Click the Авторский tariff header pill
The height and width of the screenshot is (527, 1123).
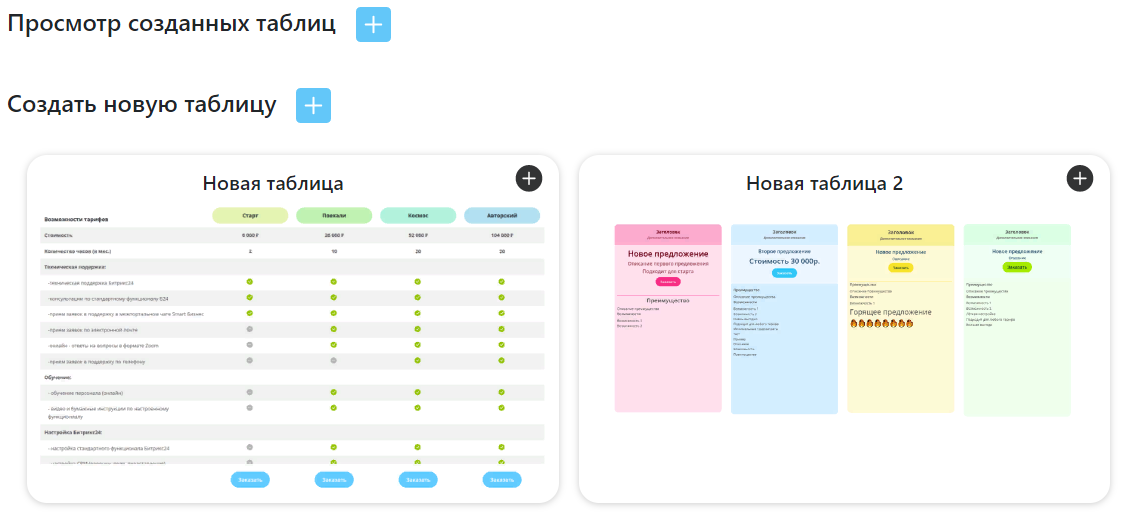502,216
